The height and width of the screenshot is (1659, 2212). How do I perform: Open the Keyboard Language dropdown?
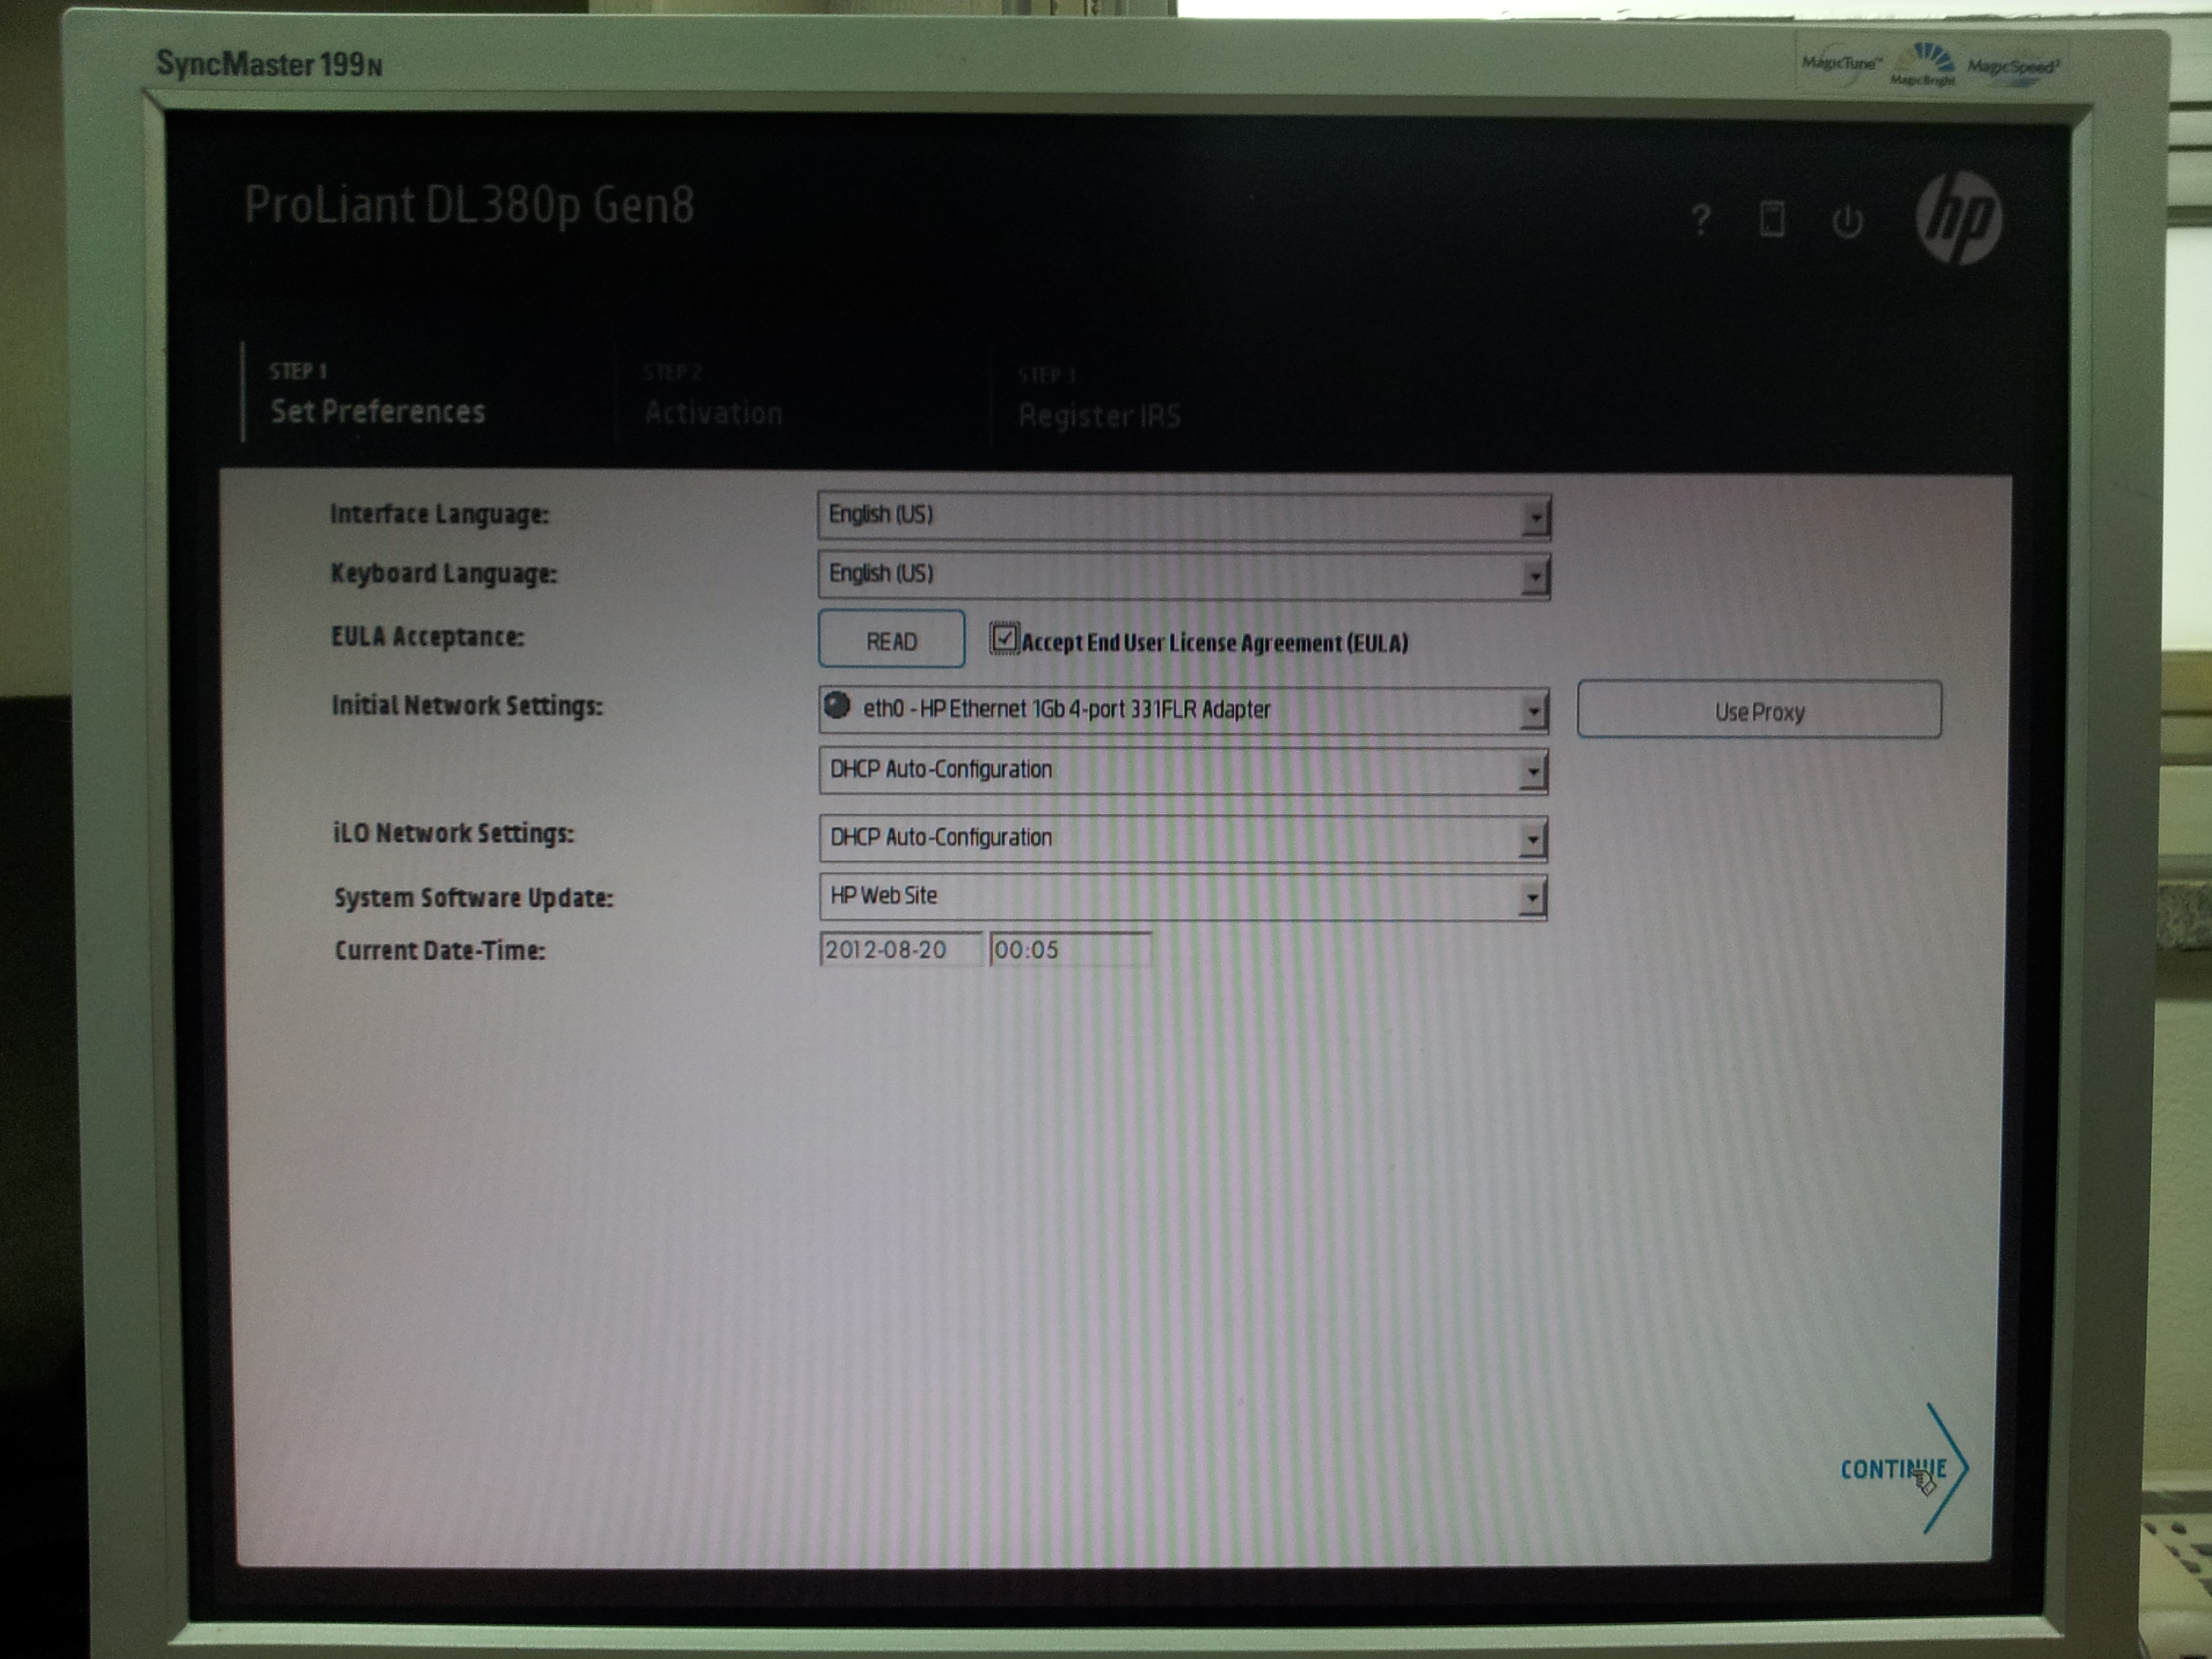pos(1184,575)
